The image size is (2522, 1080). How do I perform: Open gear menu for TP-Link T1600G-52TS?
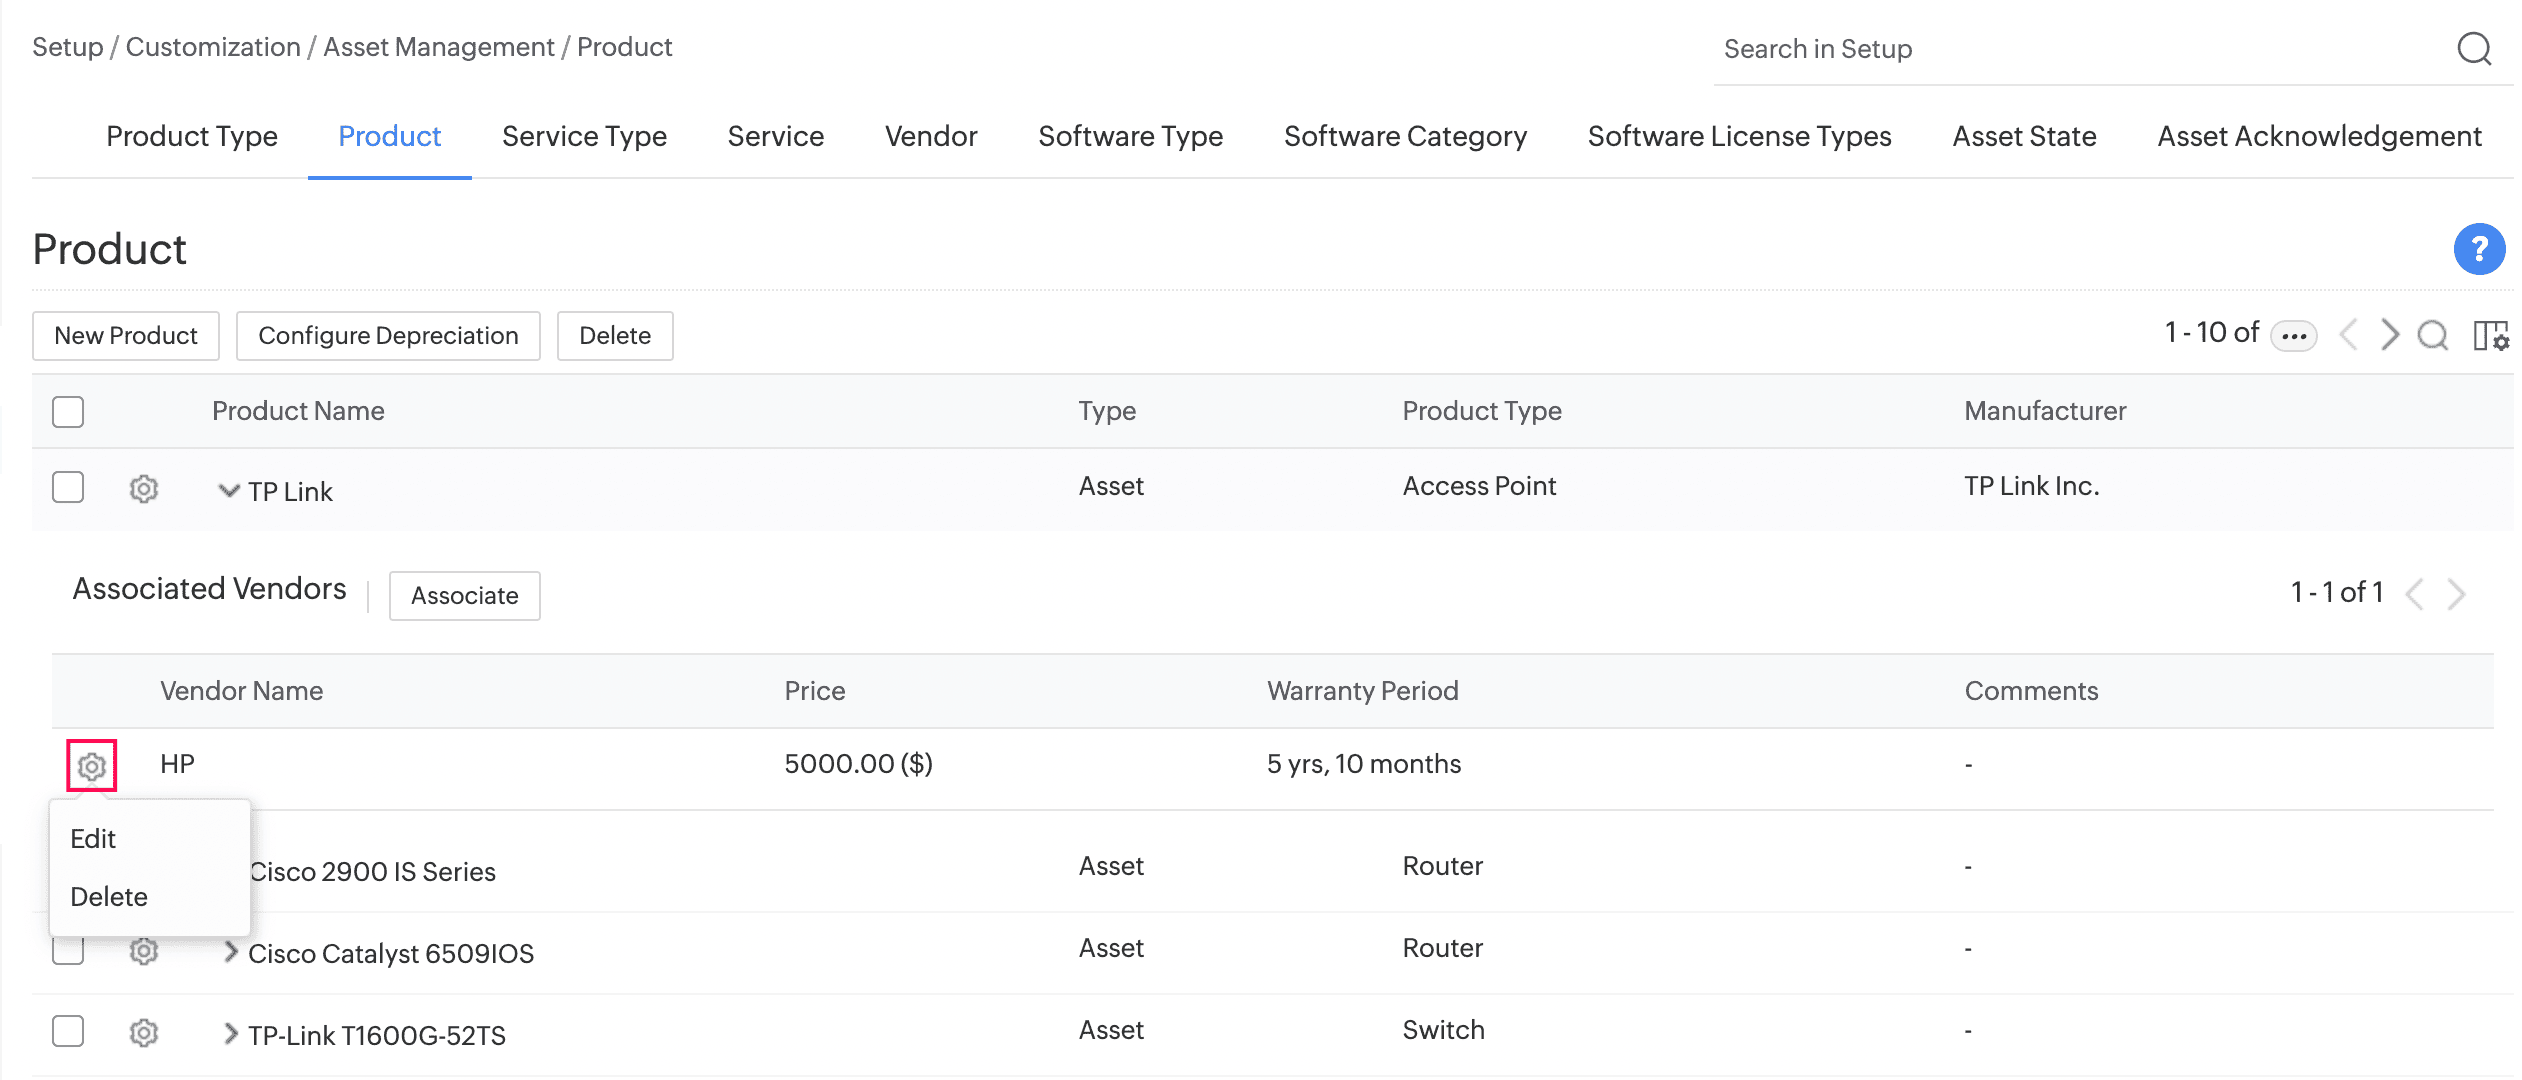[x=144, y=1033]
